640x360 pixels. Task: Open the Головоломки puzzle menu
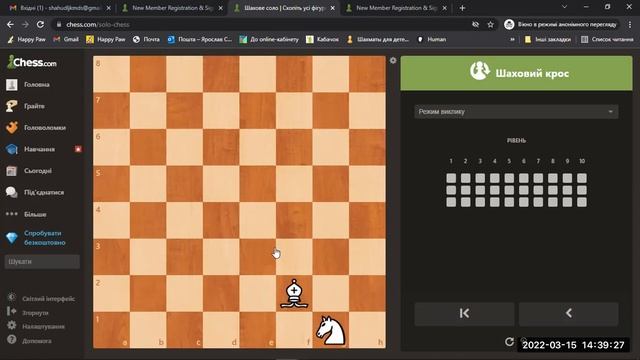(x=36, y=128)
